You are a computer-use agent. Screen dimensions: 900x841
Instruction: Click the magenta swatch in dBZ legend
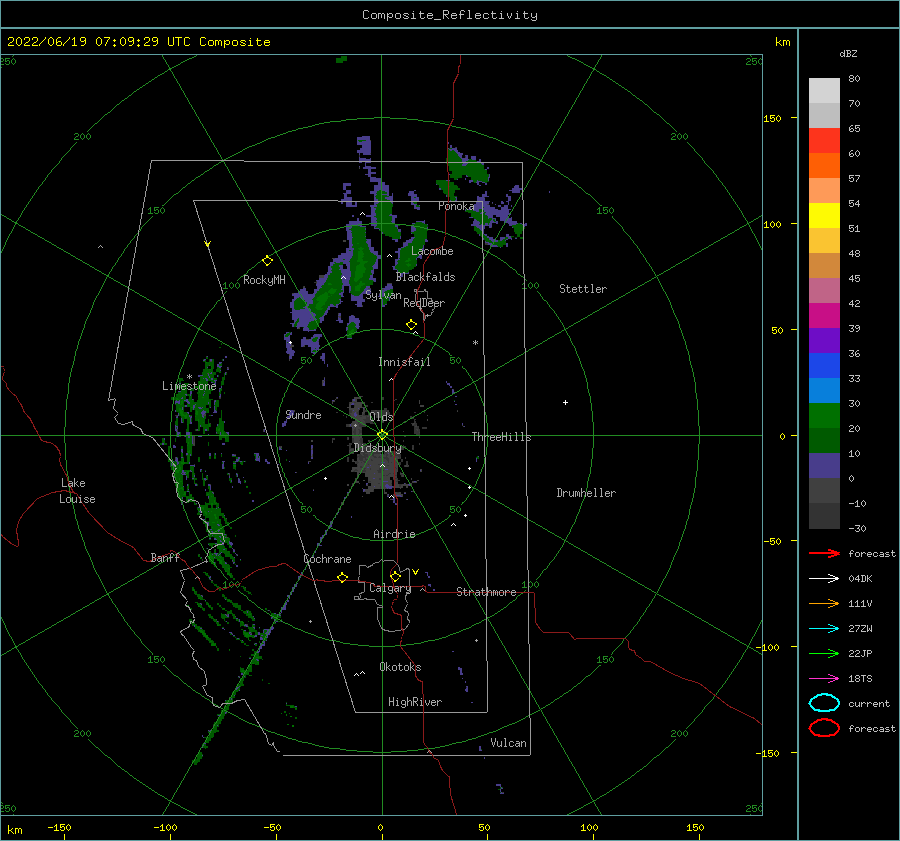click(x=824, y=315)
